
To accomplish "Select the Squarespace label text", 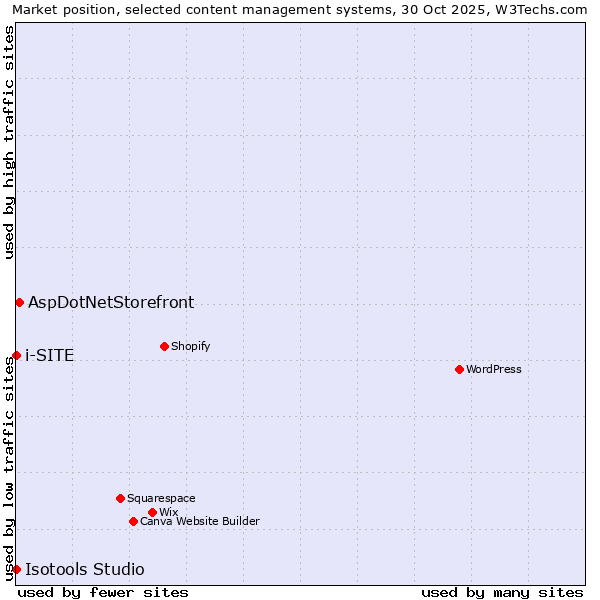I will point(161,498).
